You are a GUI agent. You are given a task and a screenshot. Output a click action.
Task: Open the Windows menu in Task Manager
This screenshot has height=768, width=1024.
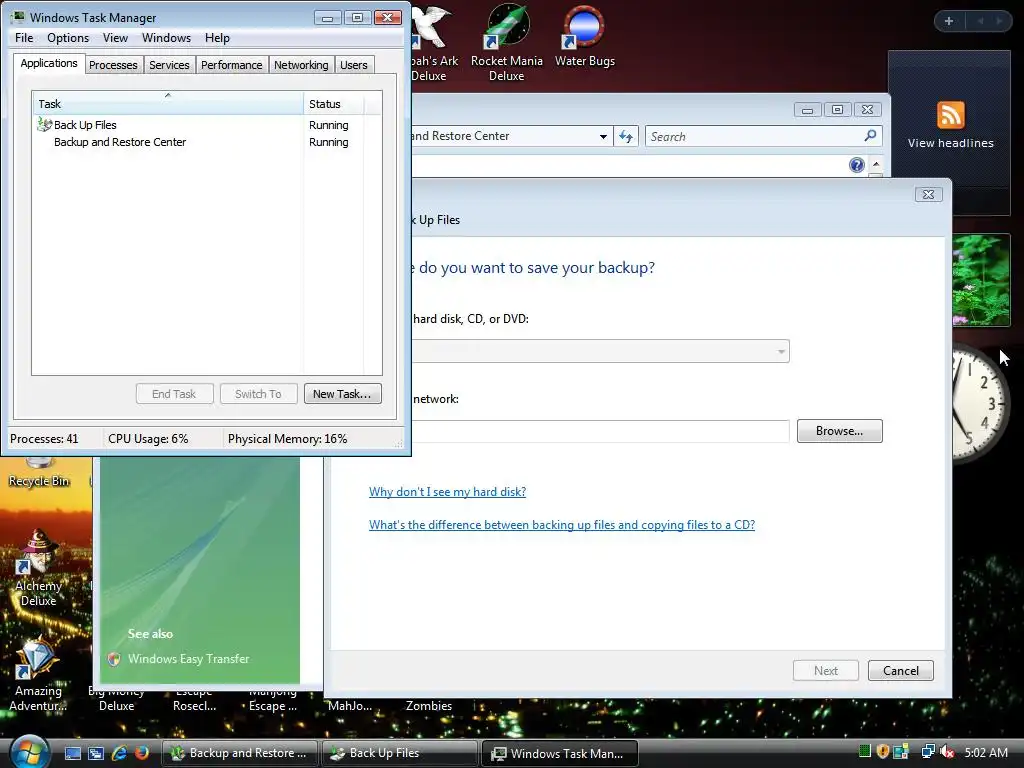[167, 38]
